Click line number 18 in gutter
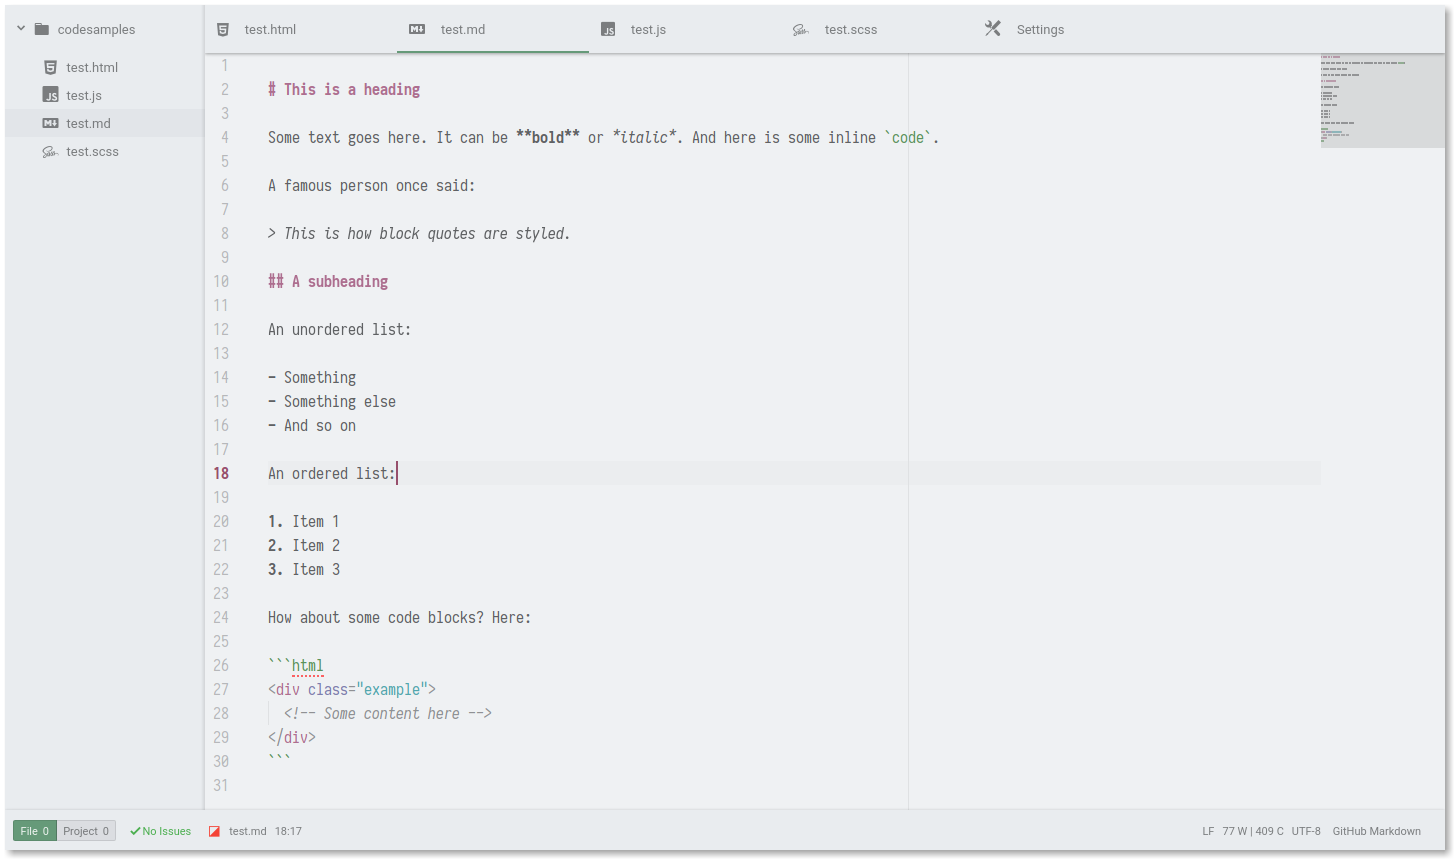This screenshot has width=1454, height=859. click(x=221, y=474)
